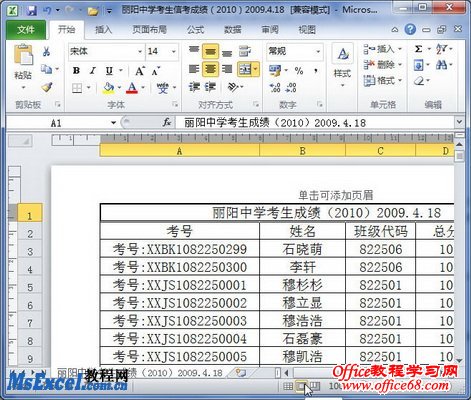Viewport: 471px width, 400px height.
Task: Click header area 单击可添加页眉
Action: (x=335, y=195)
